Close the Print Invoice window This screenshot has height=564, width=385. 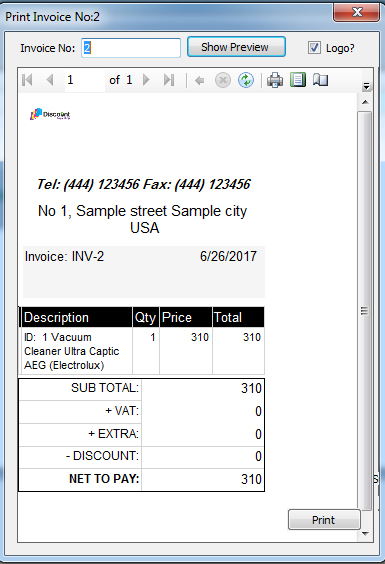pos(356,13)
